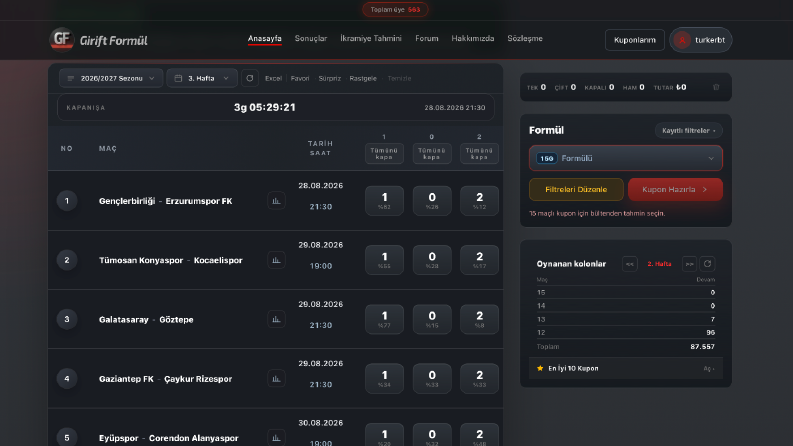Click the Favori option in toolbar
This screenshot has width=793, height=446.
coord(300,78)
